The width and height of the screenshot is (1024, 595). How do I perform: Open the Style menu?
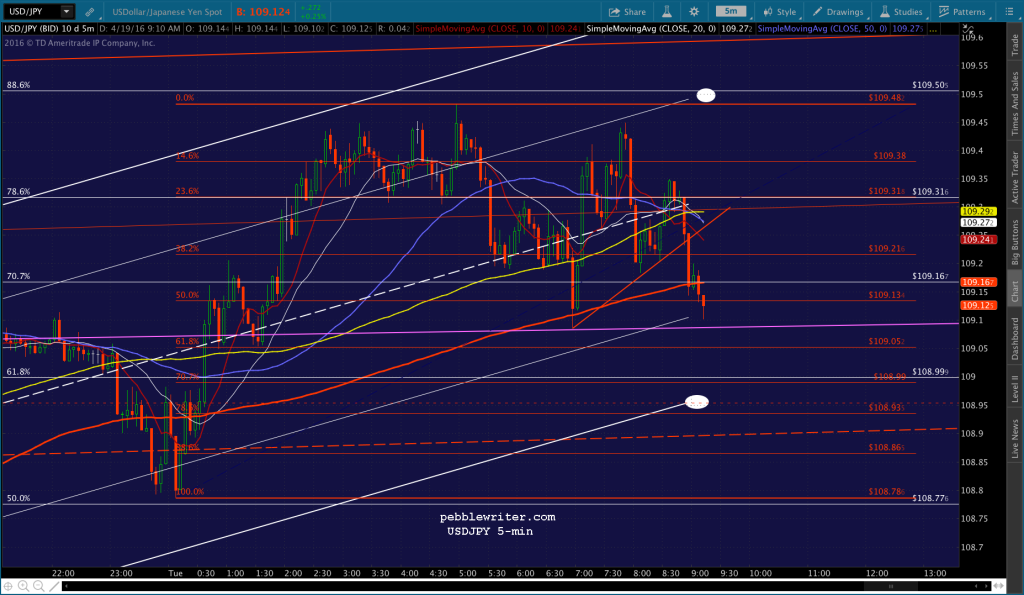[780, 12]
